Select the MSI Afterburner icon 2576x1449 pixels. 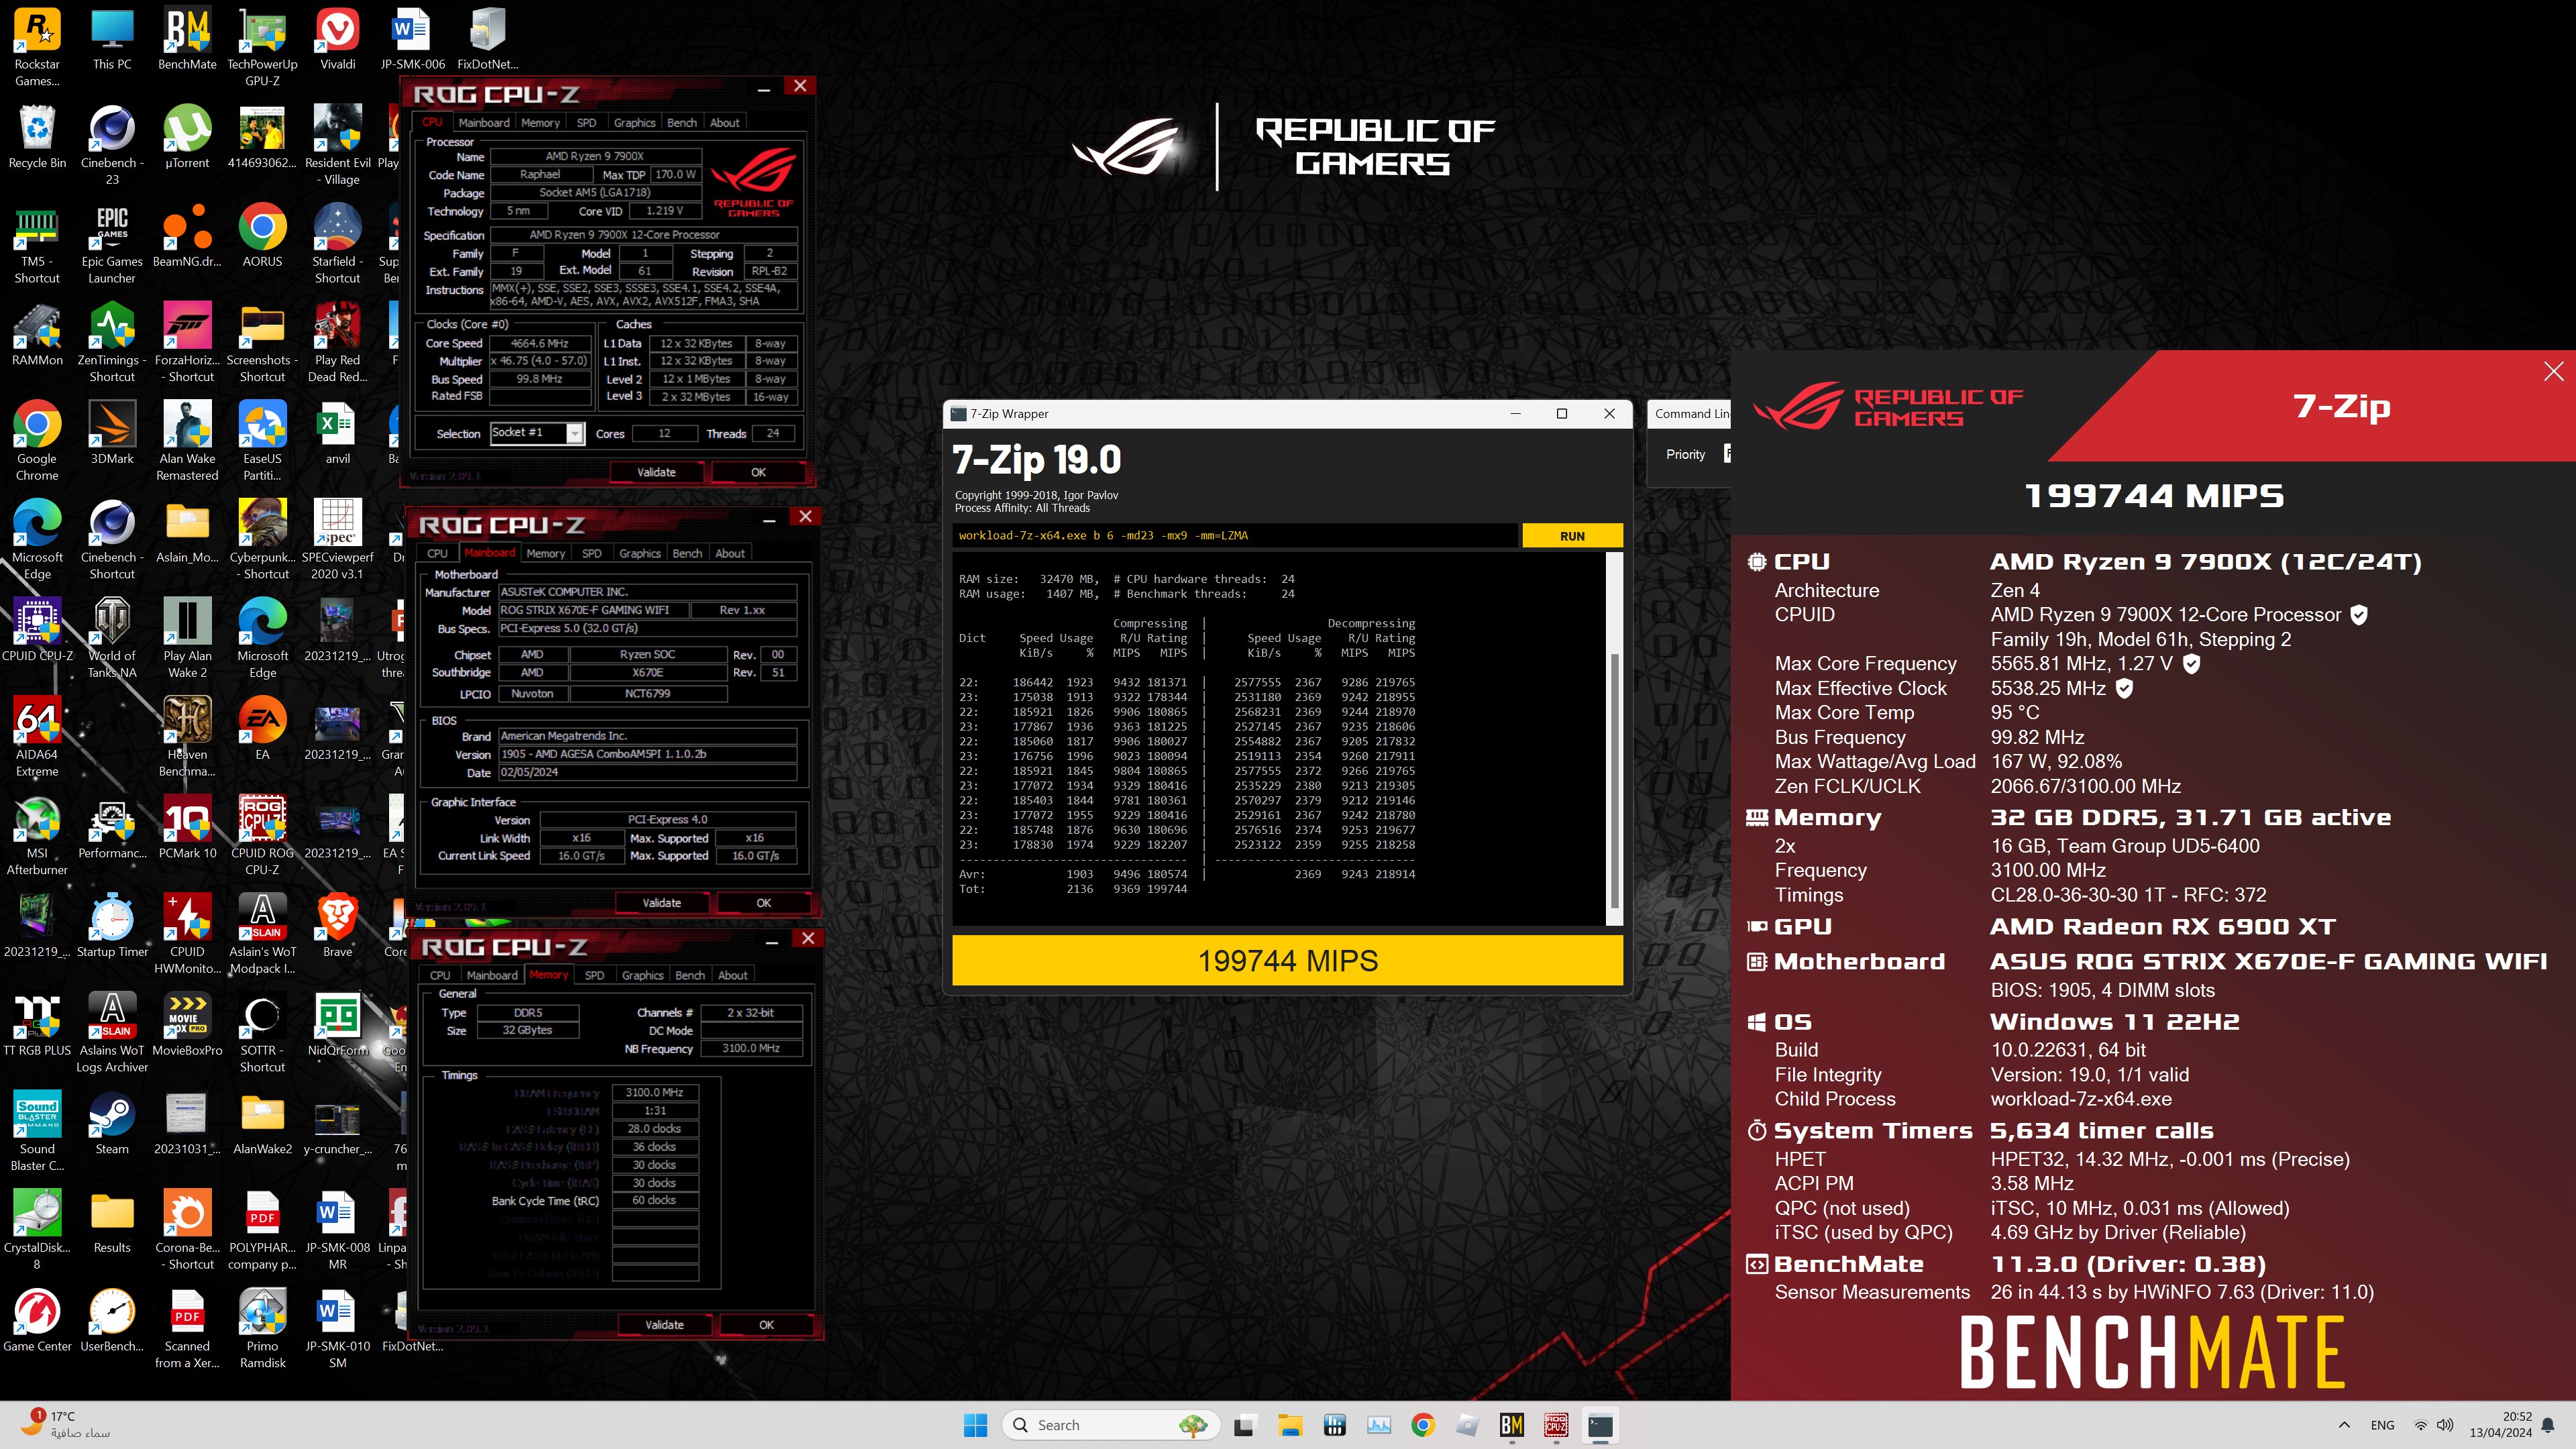click(37, 836)
